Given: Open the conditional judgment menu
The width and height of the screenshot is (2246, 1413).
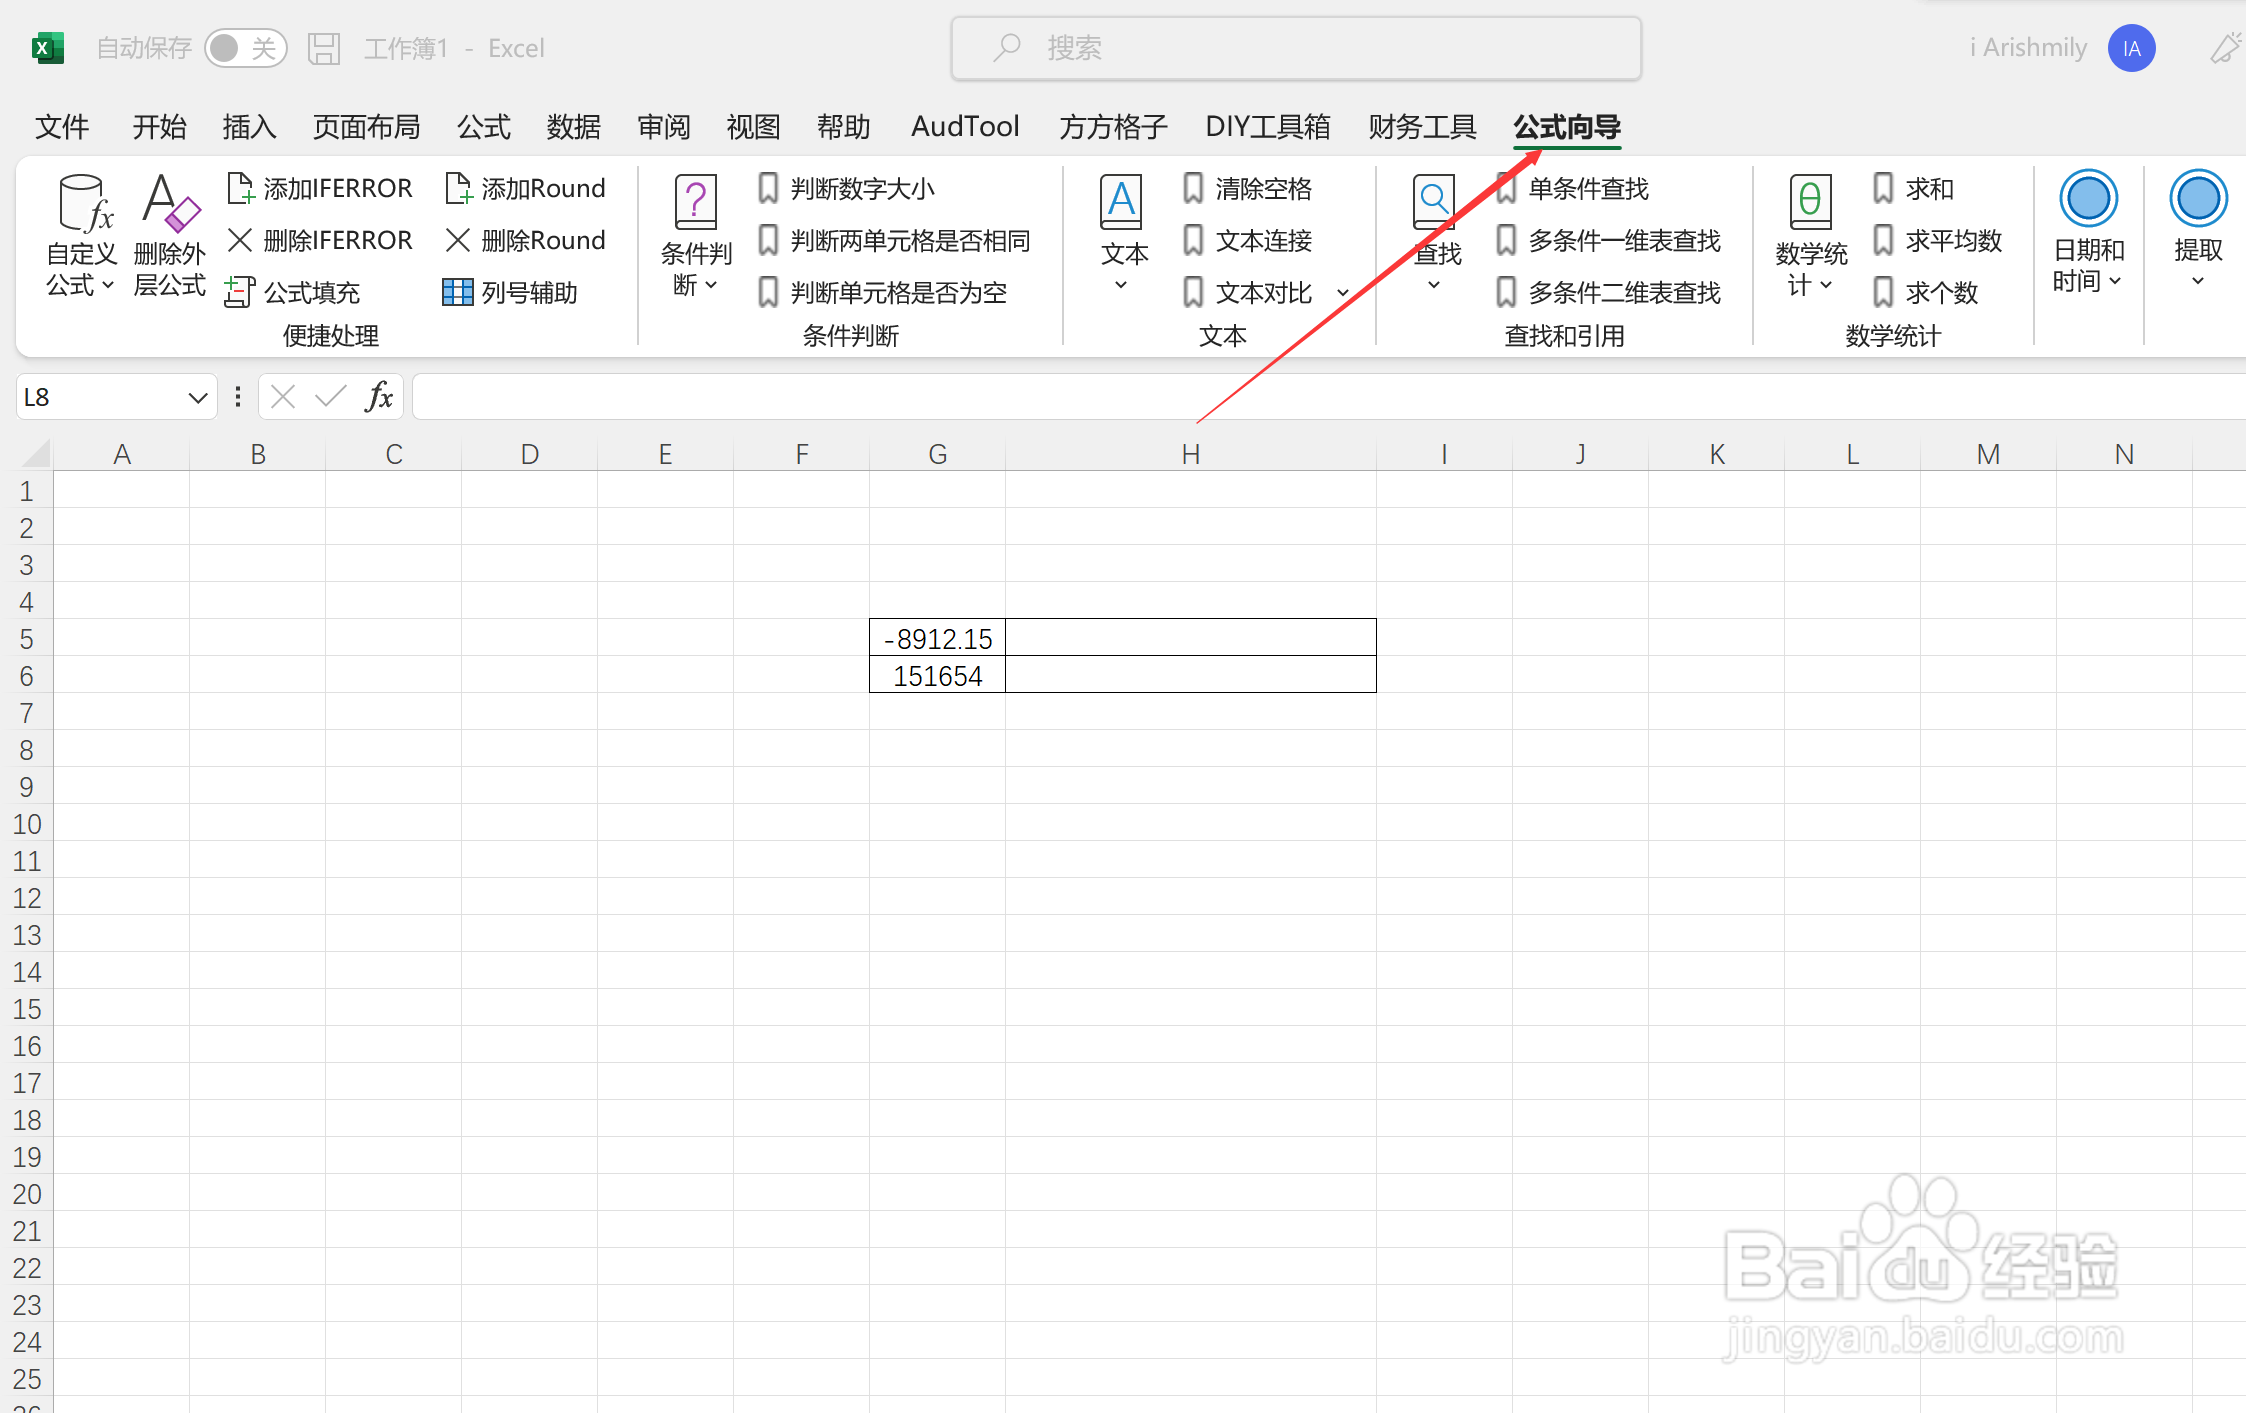Looking at the screenshot, I should tap(696, 236).
